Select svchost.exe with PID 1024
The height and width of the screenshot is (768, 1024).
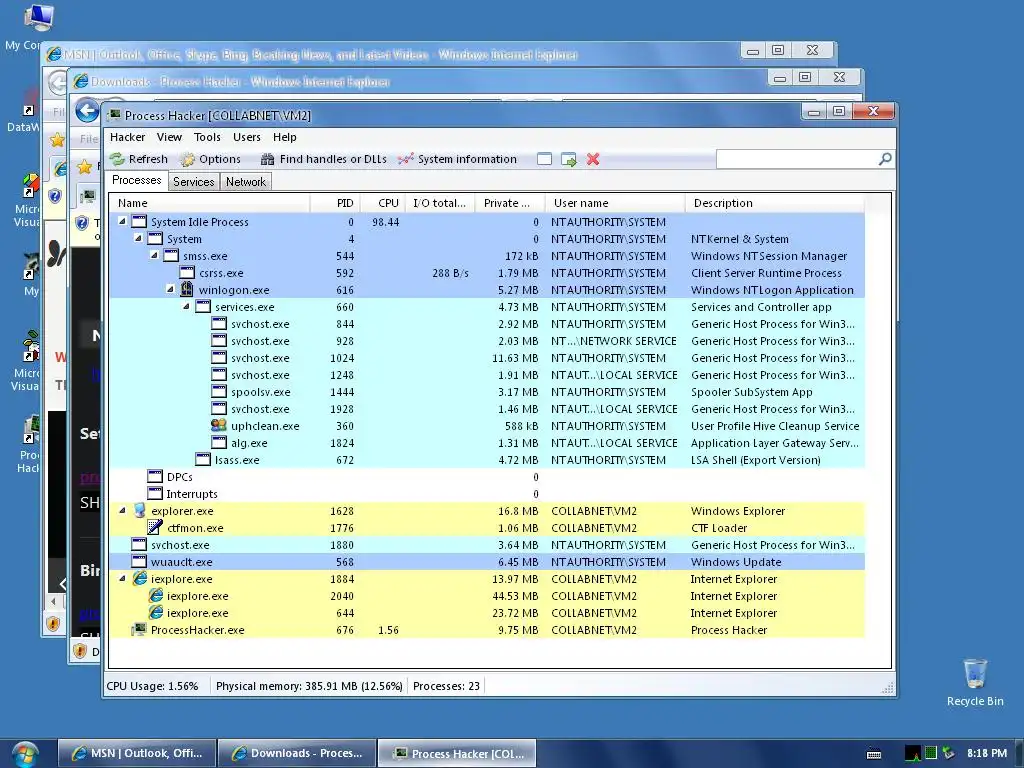[x=487, y=358]
